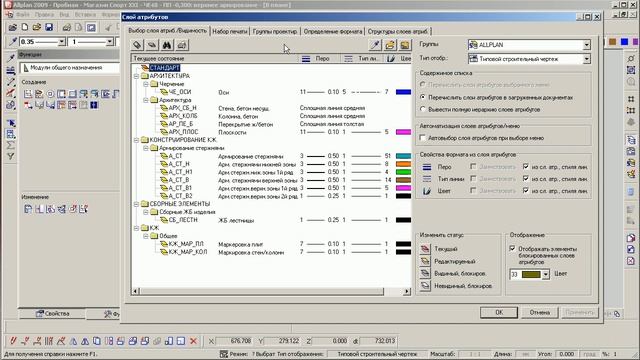Click the print icon in main toolbar

tap(67, 27)
